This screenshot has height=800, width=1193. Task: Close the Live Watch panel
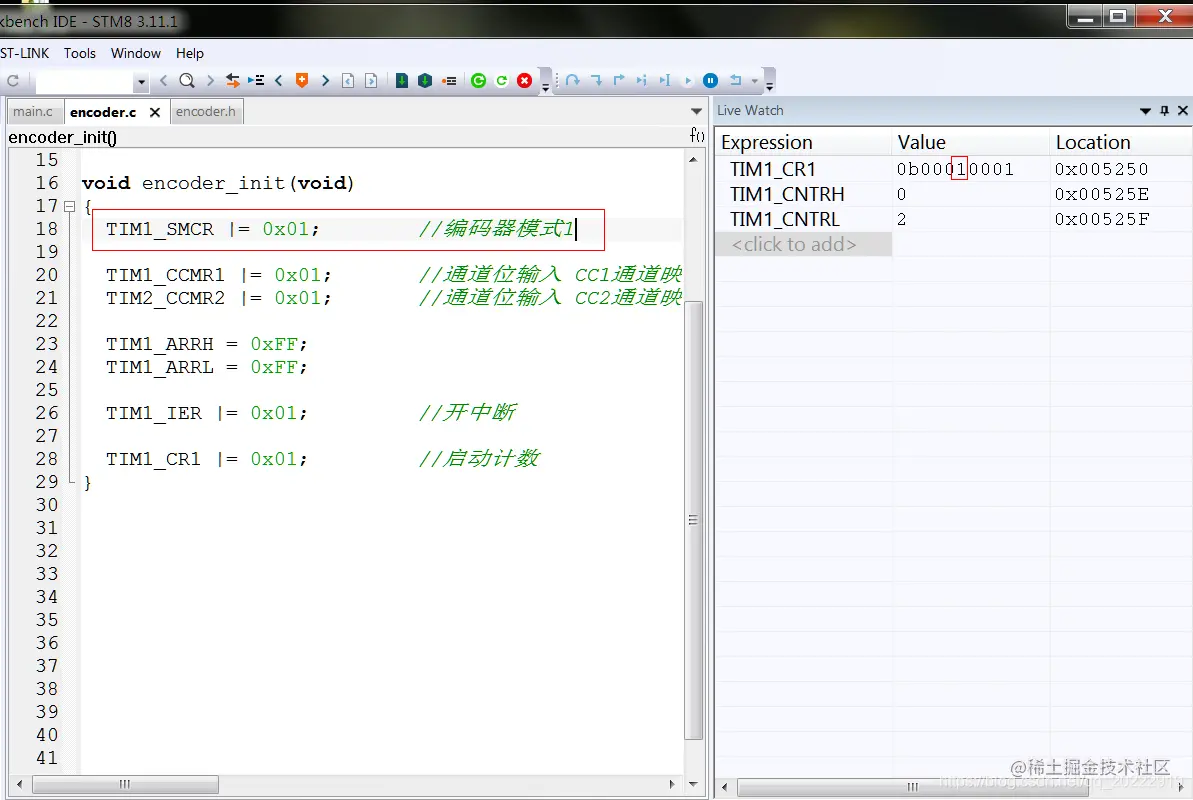tap(1182, 111)
